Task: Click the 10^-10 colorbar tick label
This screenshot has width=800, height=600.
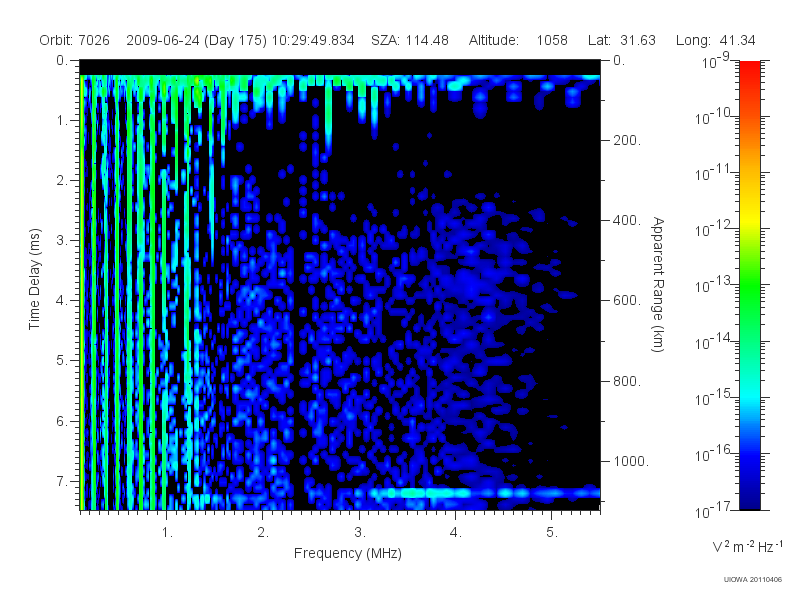Action: pos(713,117)
